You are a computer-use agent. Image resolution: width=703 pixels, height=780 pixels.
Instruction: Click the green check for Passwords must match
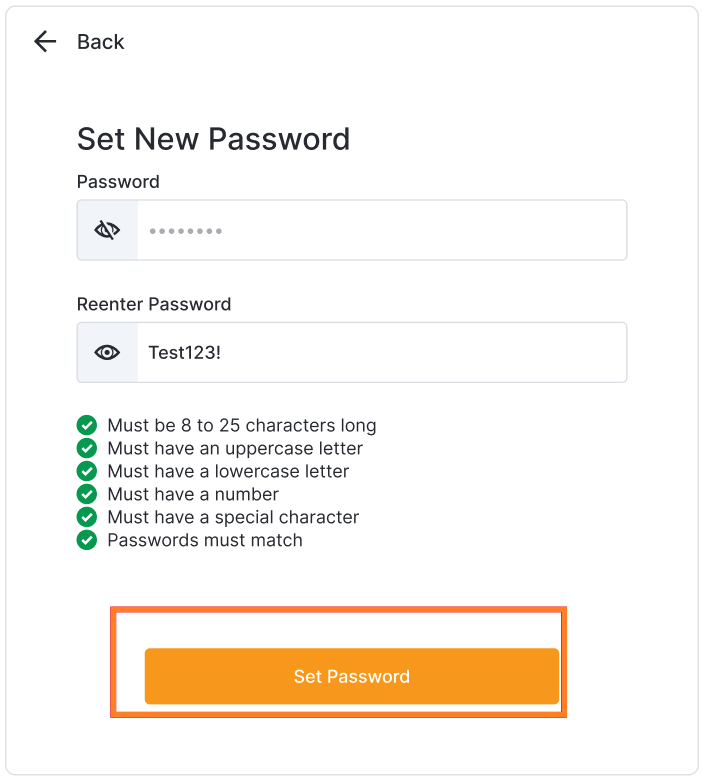[87, 540]
